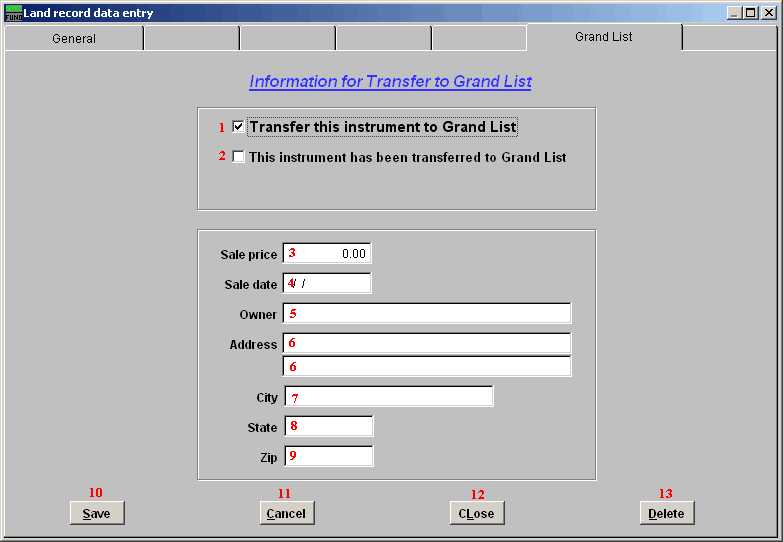Maximize the Land record data entry window
Image resolution: width=783 pixels, height=542 pixels.
coord(750,13)
